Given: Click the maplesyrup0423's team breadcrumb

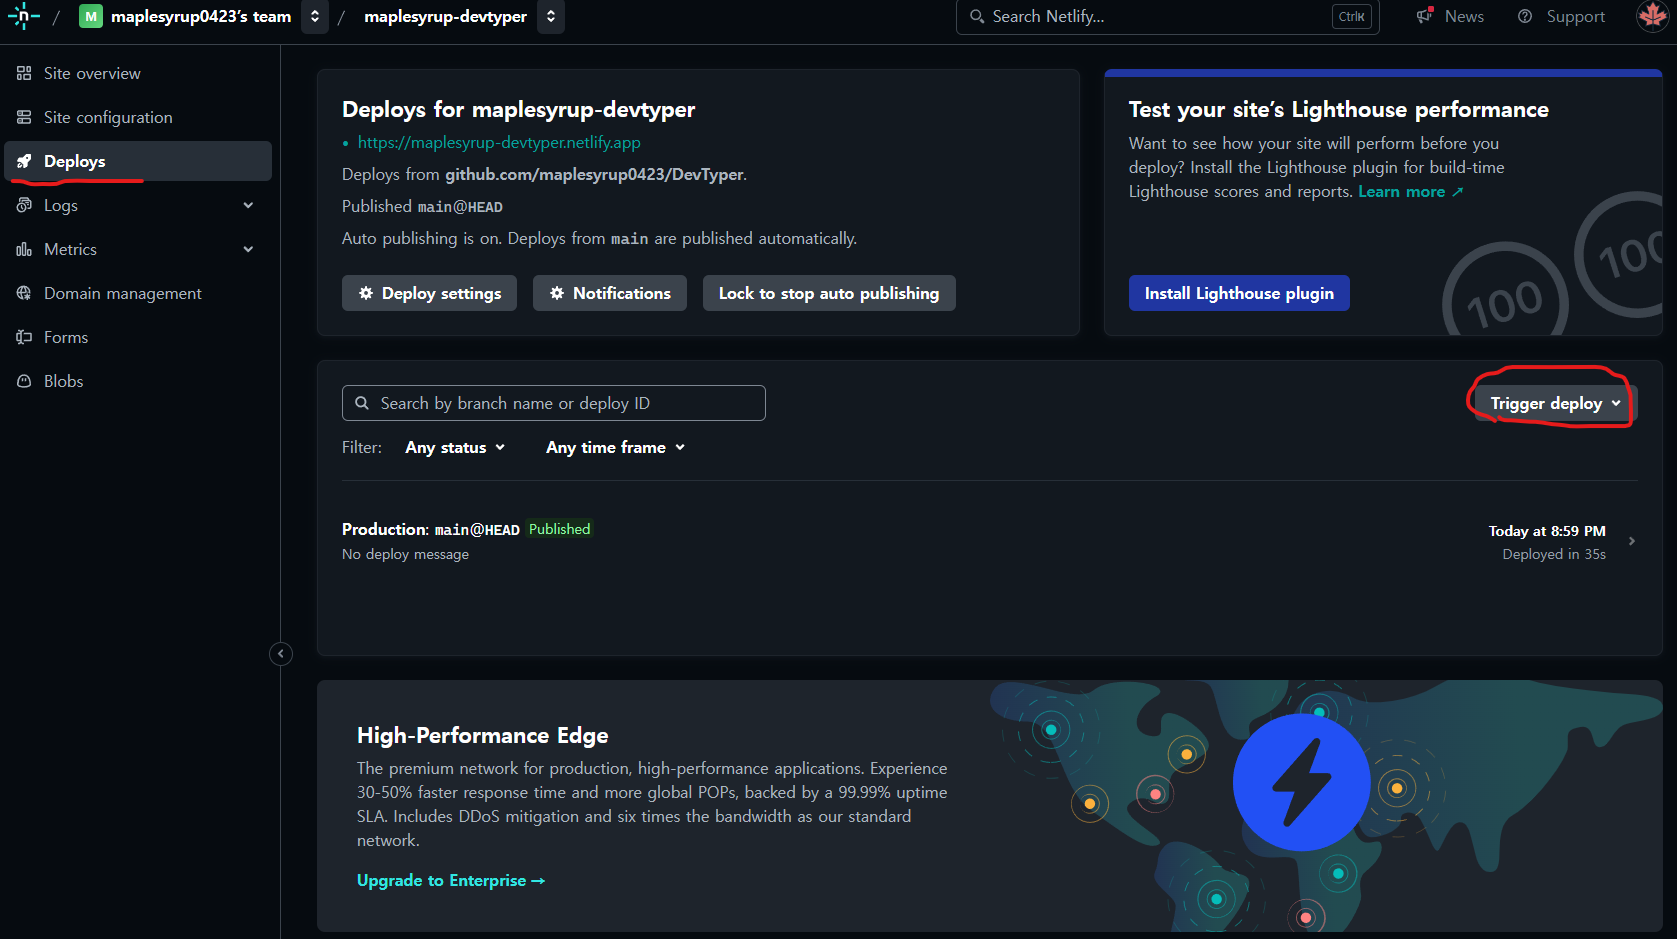Looking at the screenshot, I should tap(201, 16).
